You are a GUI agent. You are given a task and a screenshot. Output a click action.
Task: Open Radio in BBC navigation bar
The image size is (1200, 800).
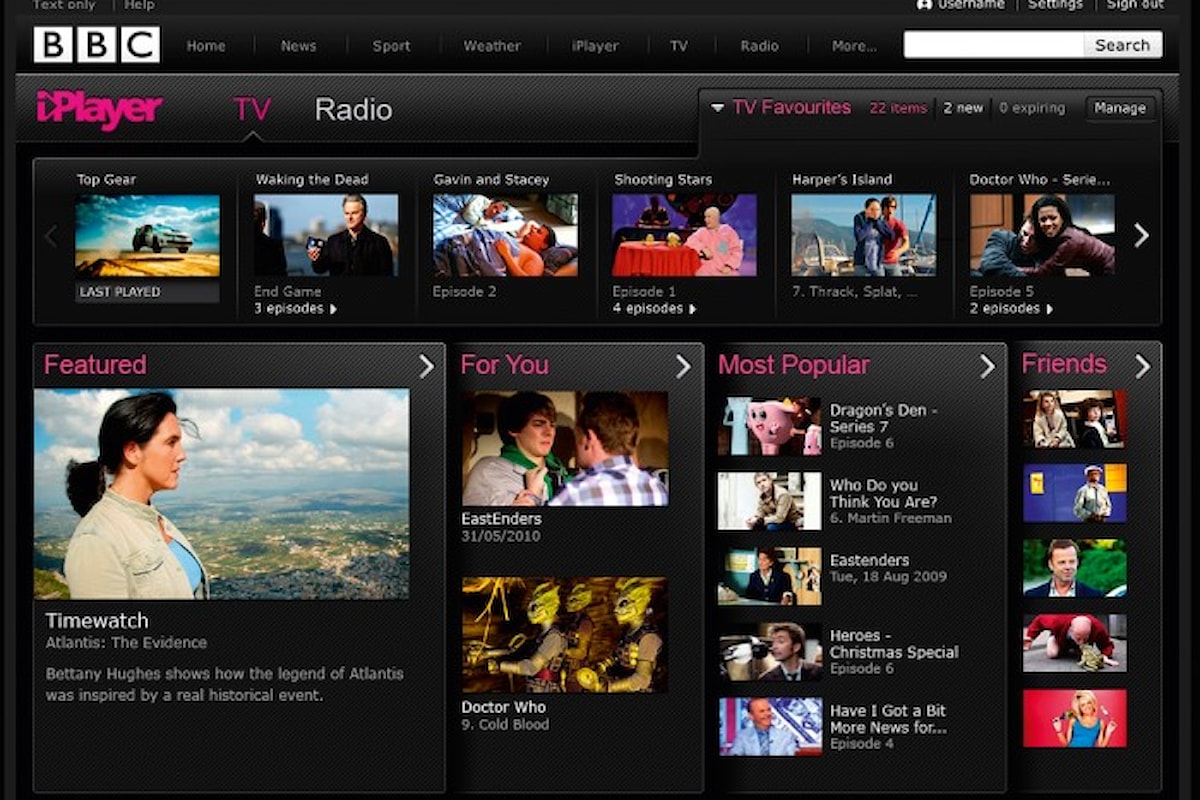[x=759, y=46]
